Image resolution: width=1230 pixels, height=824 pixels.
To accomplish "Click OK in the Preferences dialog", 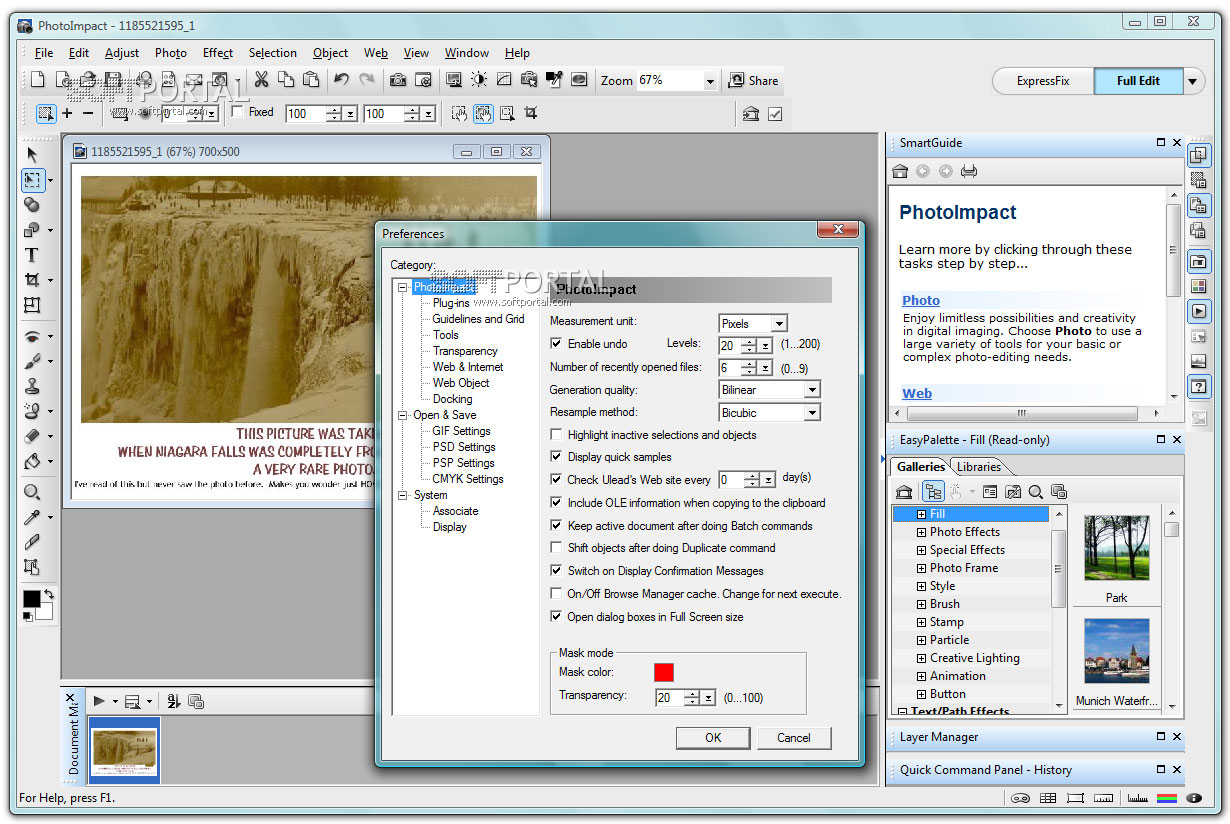I will (x=712, y=738).
